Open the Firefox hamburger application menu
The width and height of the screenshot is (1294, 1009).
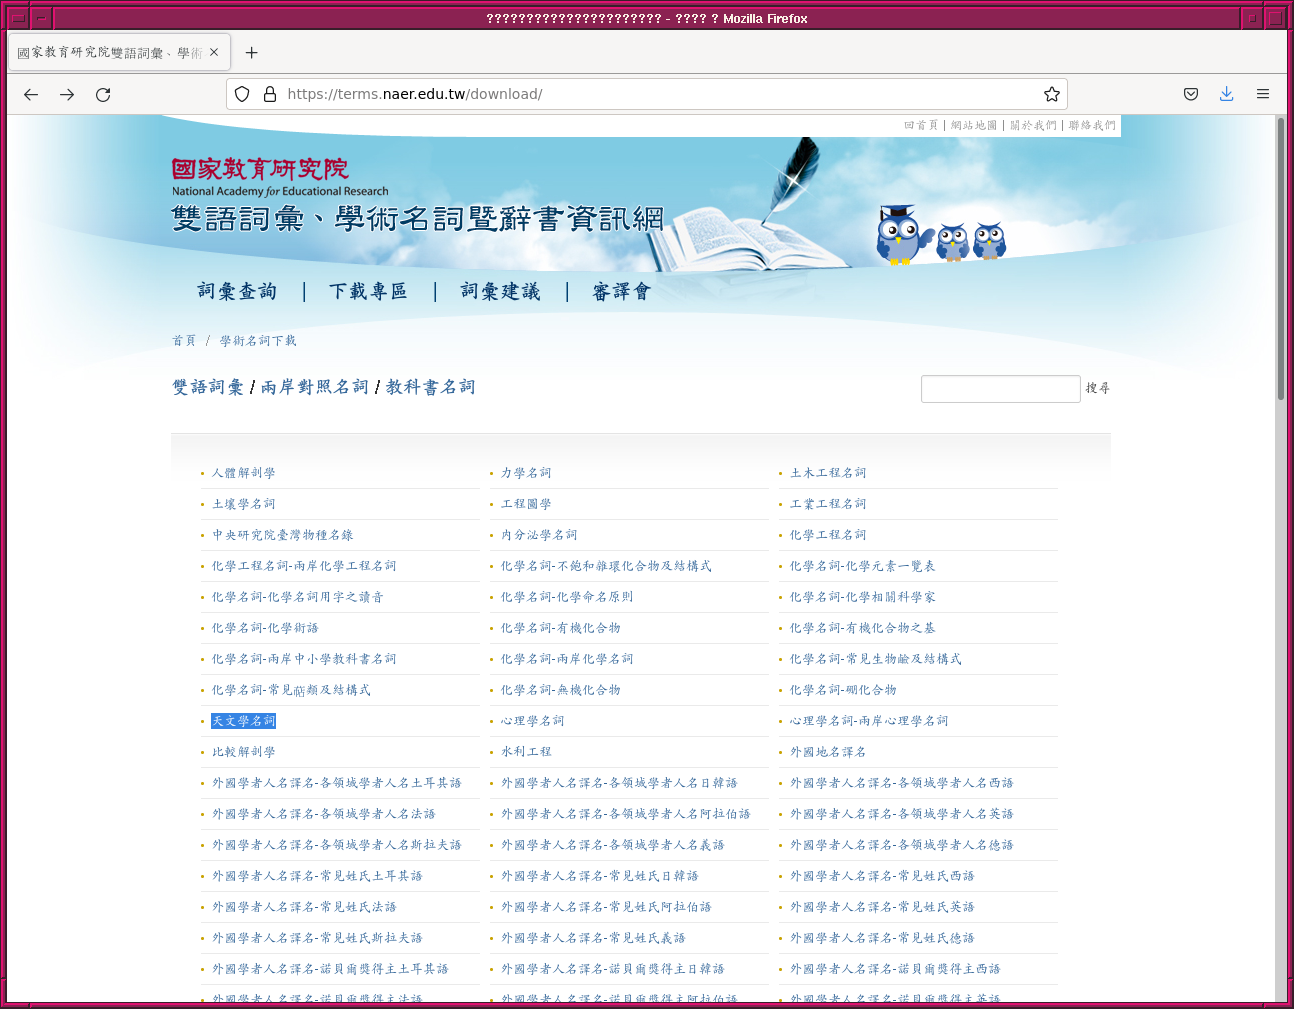[1262, 94]
